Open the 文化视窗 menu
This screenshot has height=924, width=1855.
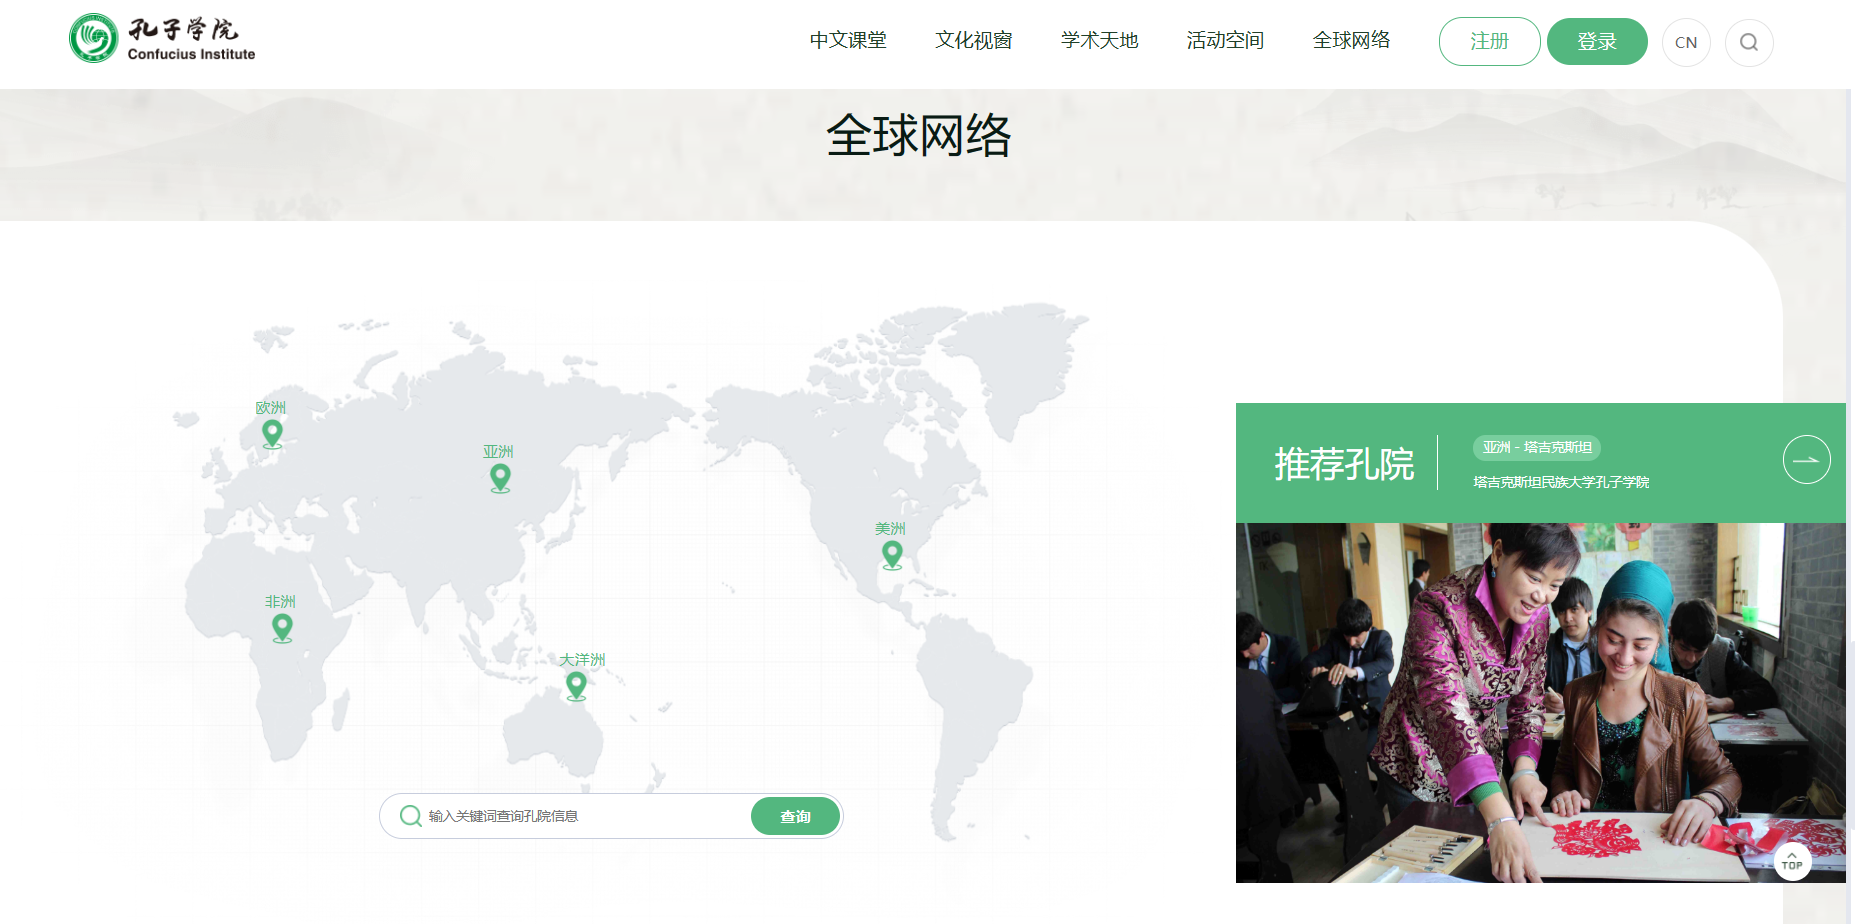pos(973,41)
